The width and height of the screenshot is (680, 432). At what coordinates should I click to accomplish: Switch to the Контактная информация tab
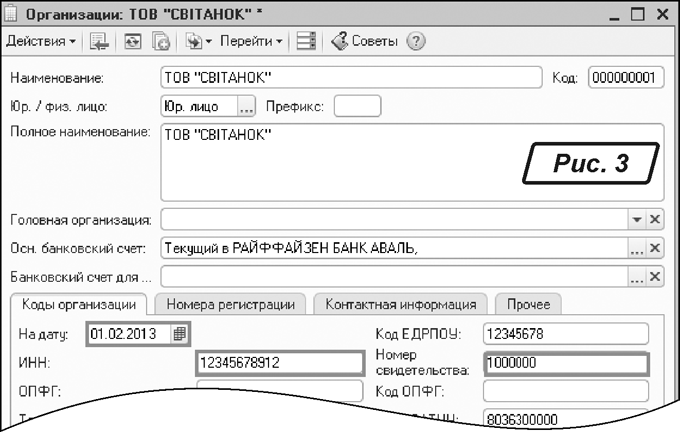pyautogui.click(x=401, y=304)
